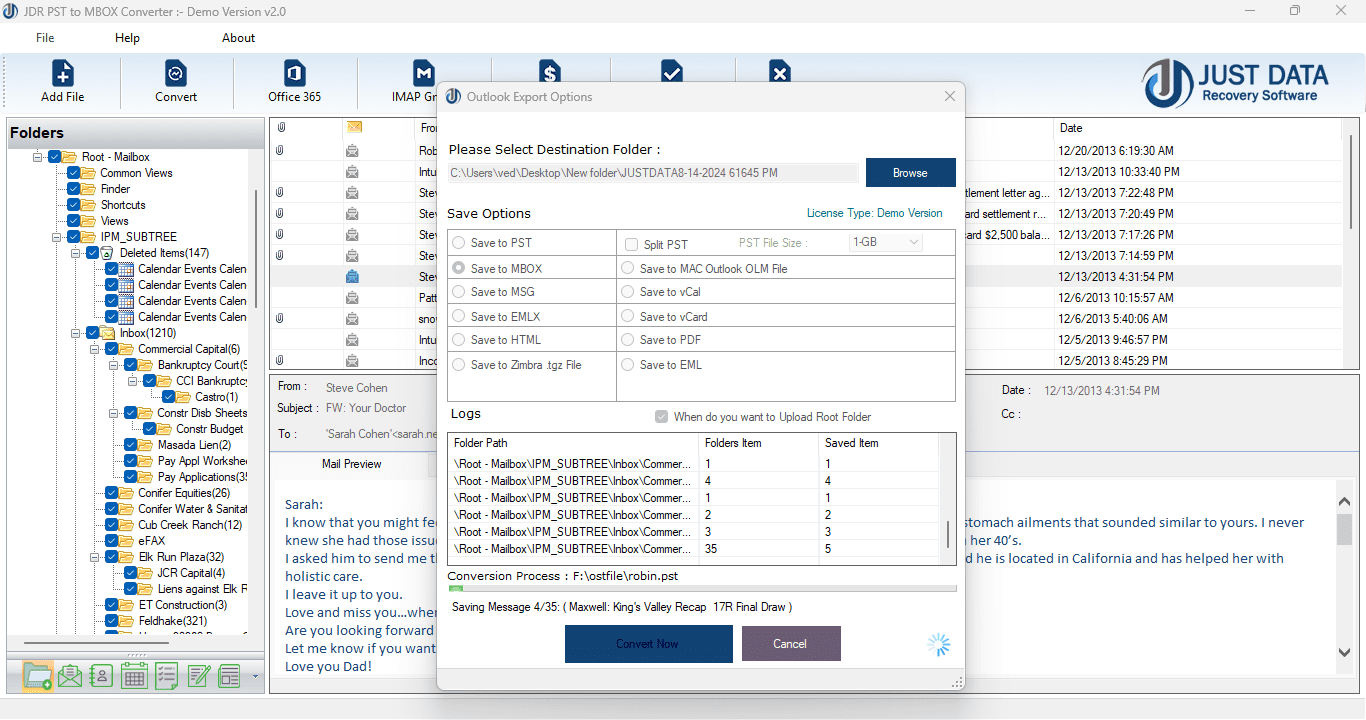Select the Save to MBOX radio button
1366x720 pixels.
[x=459, y=267]
